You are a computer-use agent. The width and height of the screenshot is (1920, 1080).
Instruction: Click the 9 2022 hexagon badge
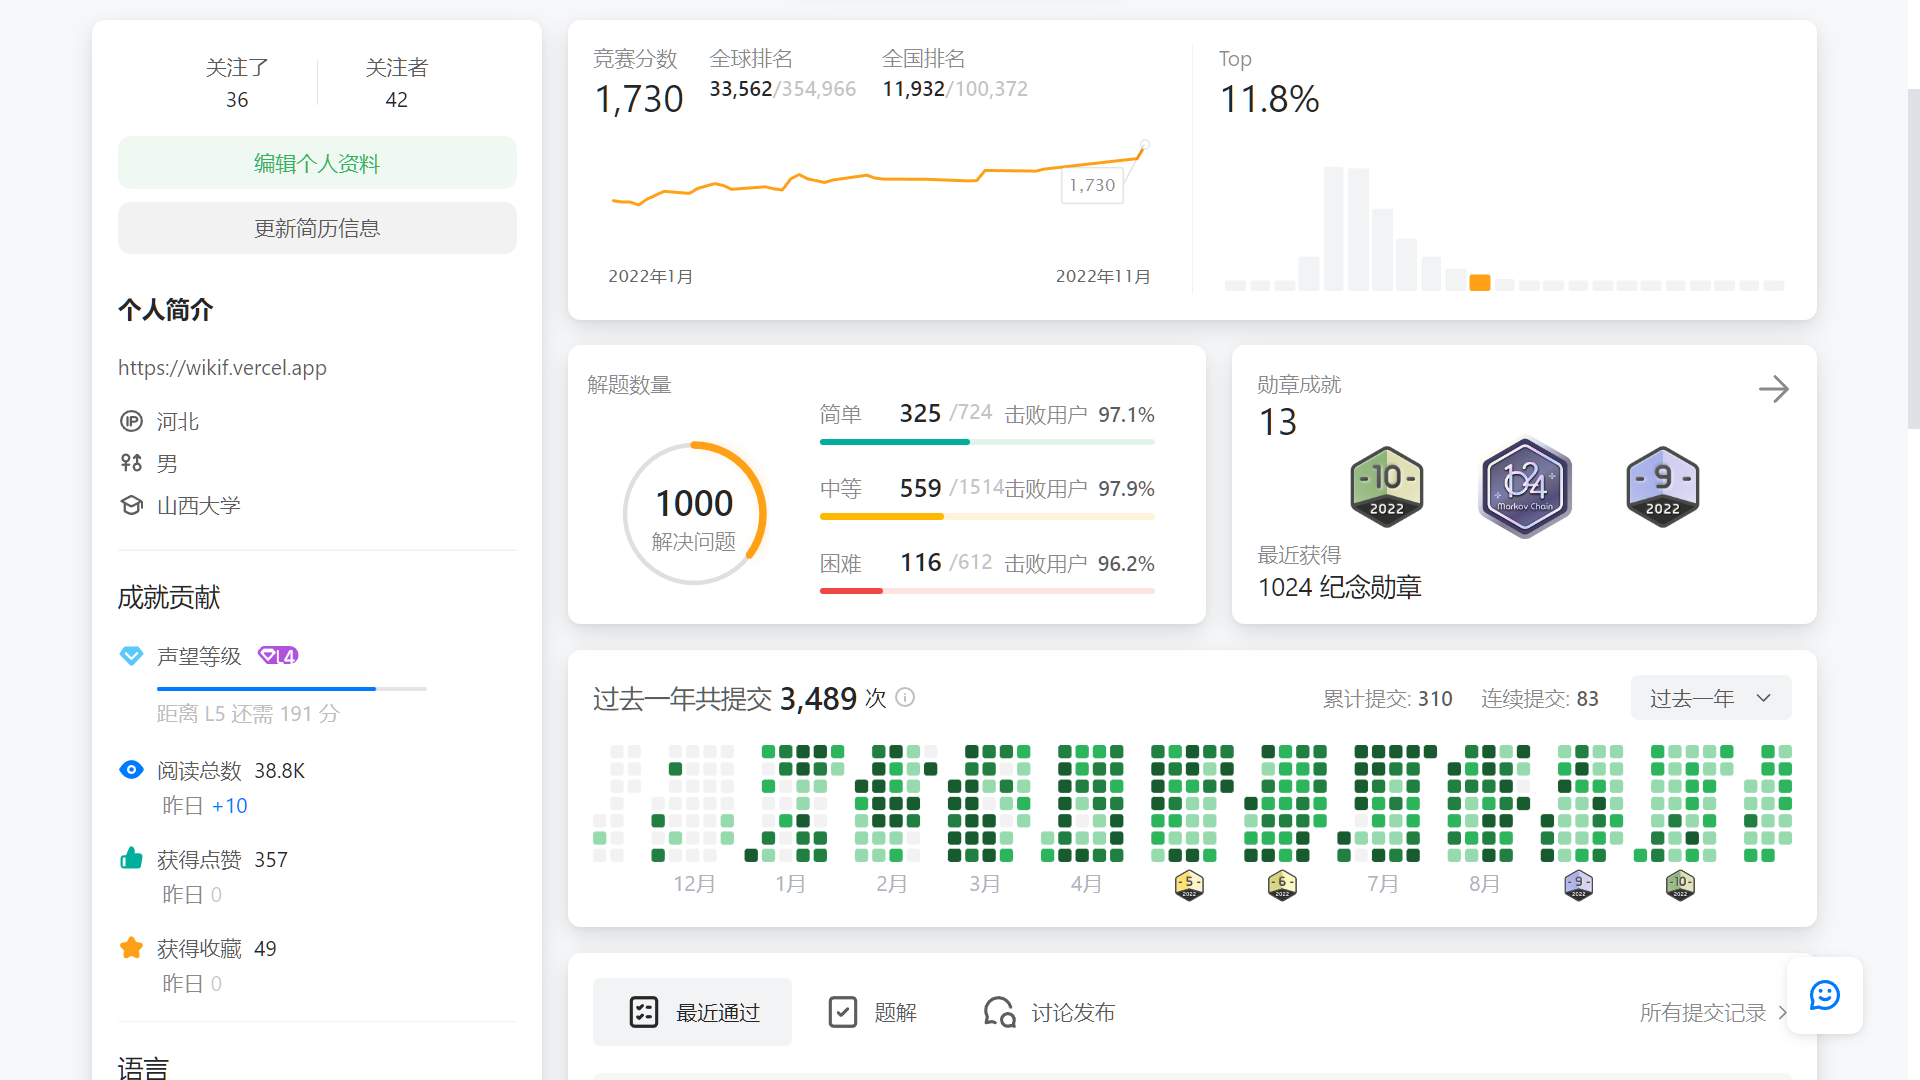click(1662, 487)
